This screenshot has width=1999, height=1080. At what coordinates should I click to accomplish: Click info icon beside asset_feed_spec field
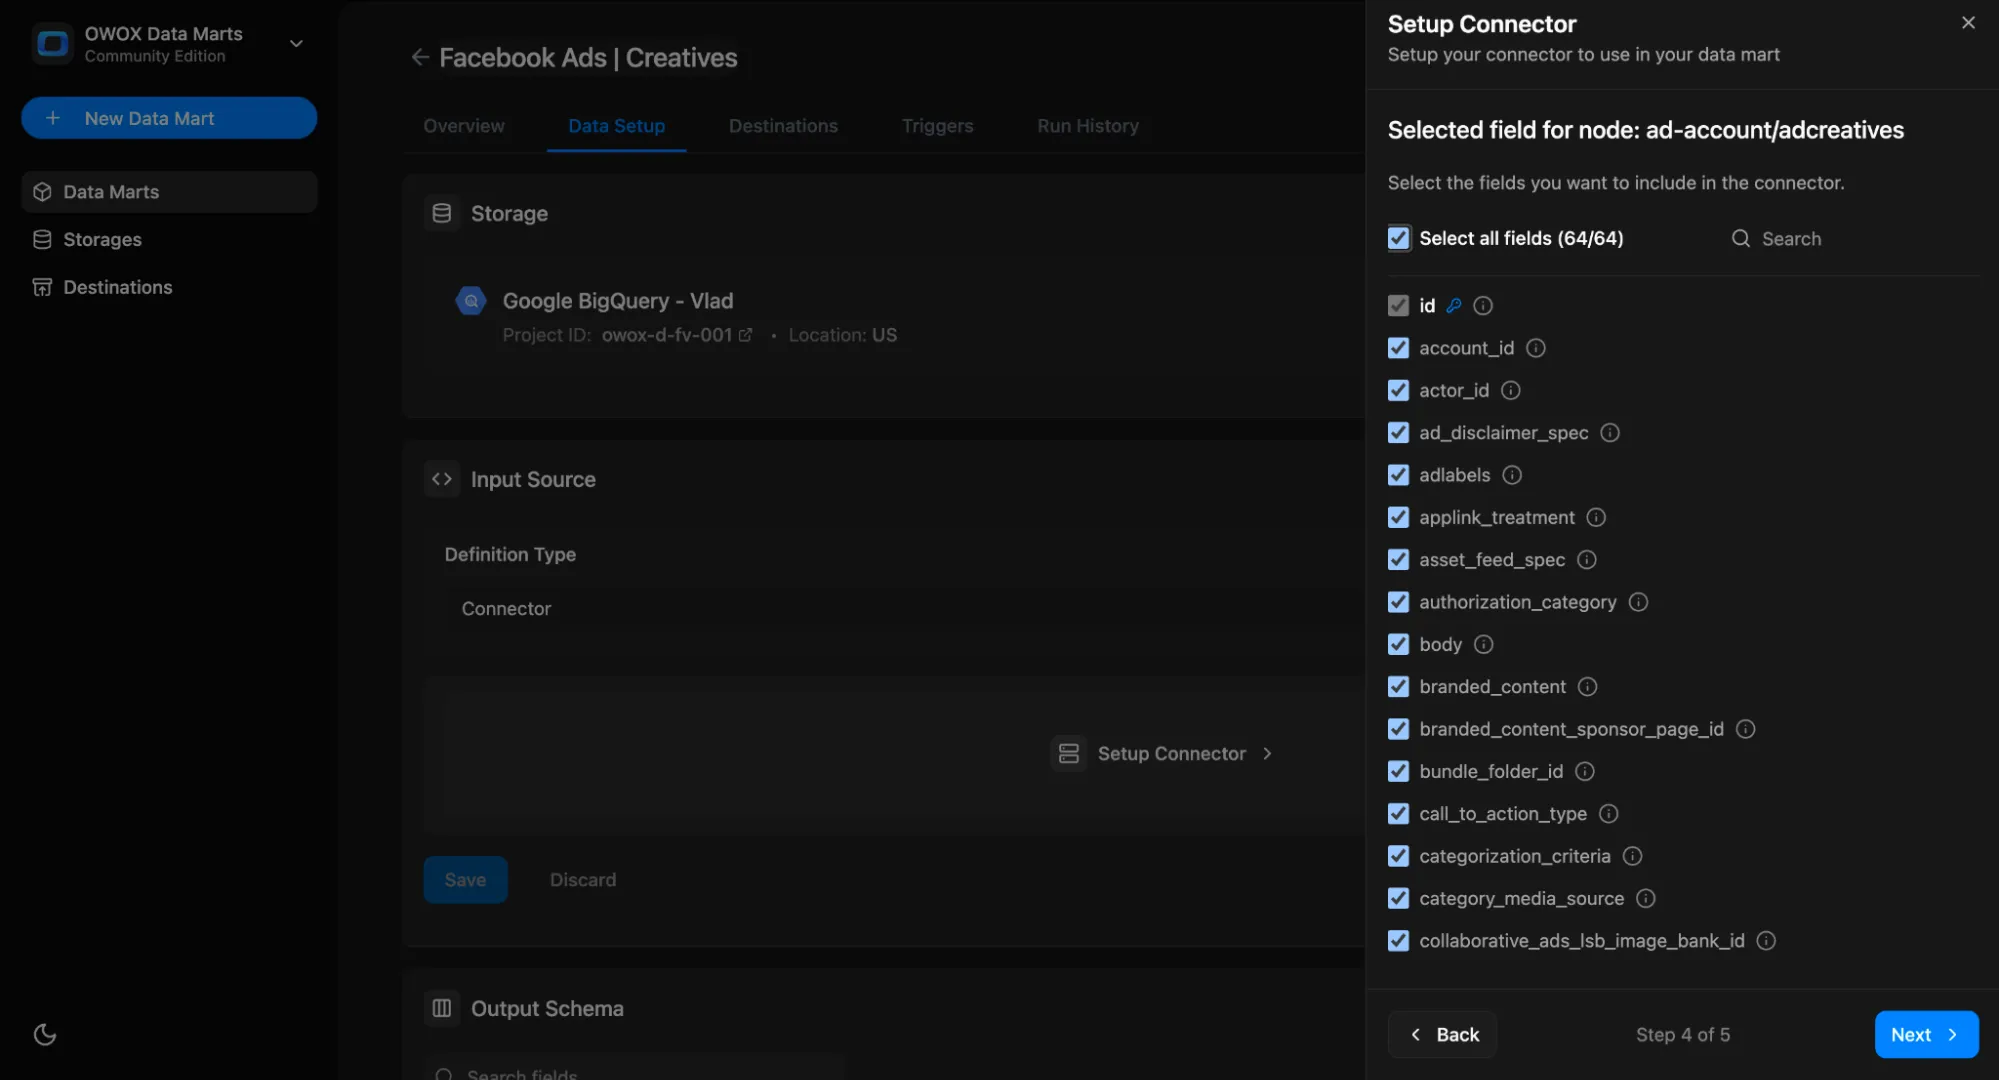point(1587,560)
